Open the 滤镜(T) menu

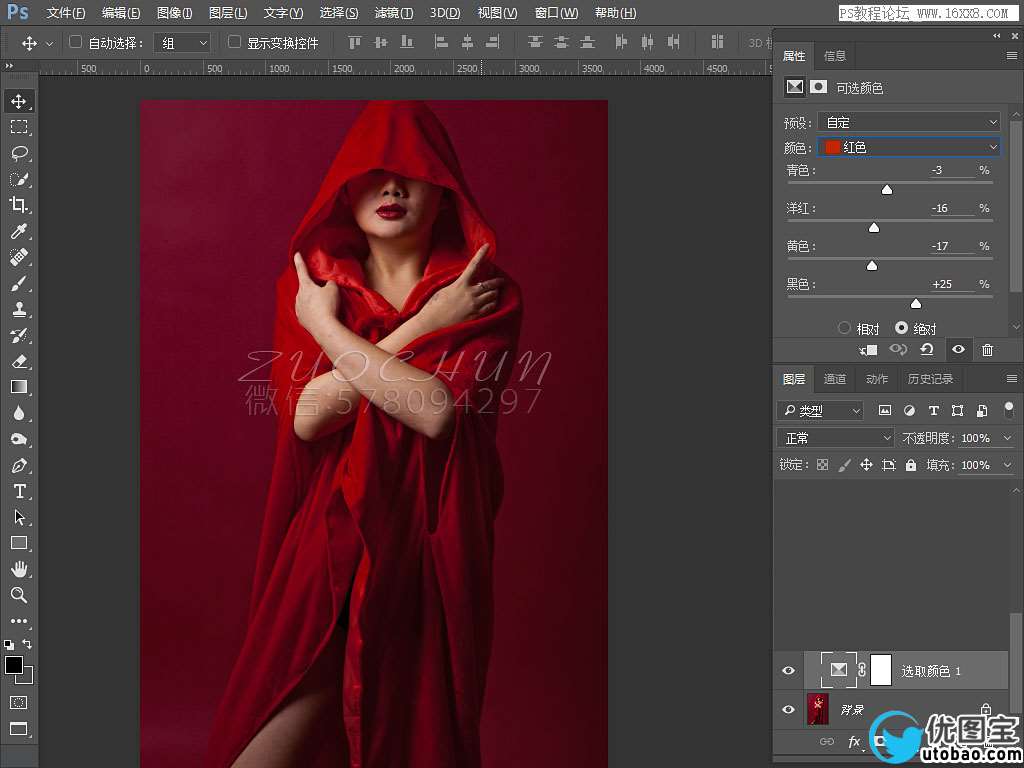(x=394, y=12)
